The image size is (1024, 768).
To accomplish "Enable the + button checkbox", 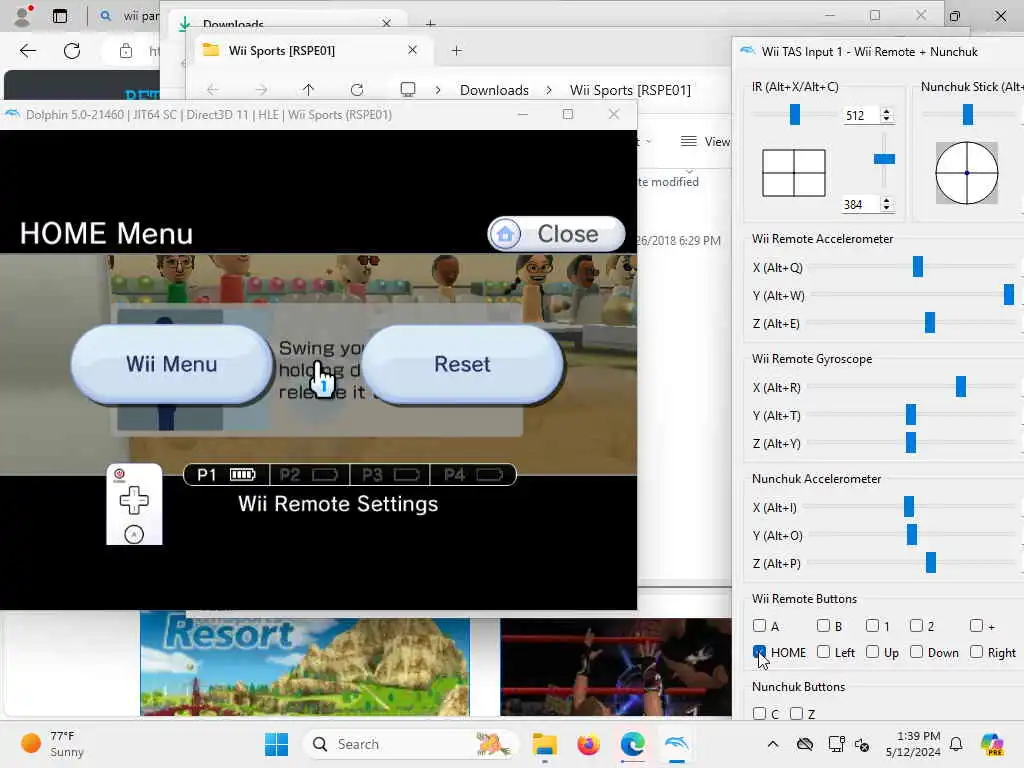I will pyautogui.click(x=976, y=626).
